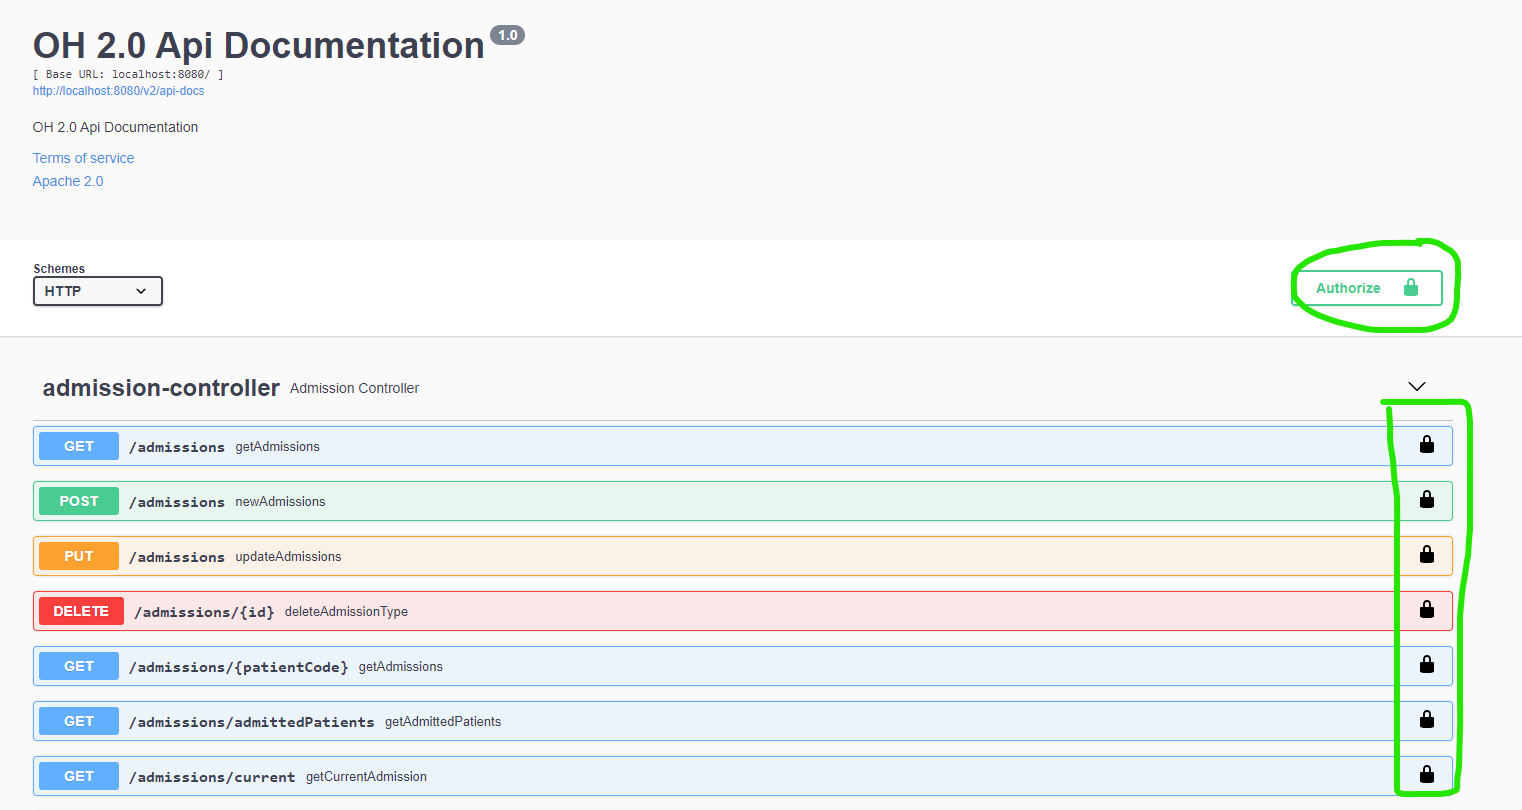Open the lock on GET /admissions/{patientCode}
Screen dimensions: 1522x810
point(1426,665)
